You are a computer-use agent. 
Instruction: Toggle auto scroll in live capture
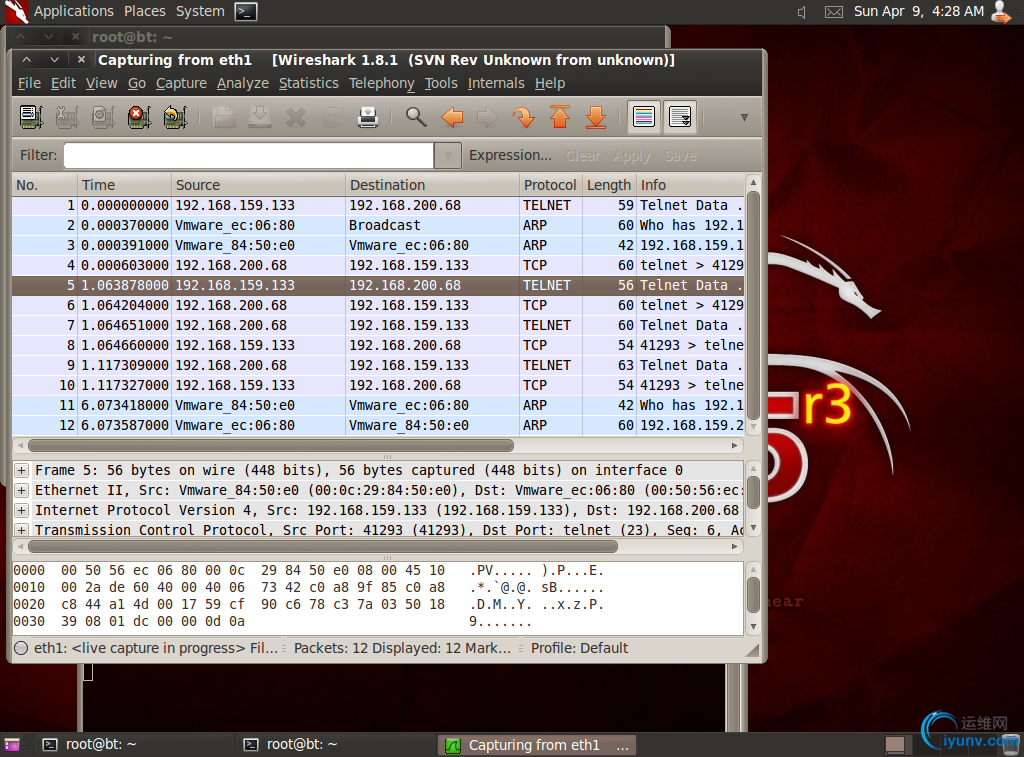coord(680,118)
